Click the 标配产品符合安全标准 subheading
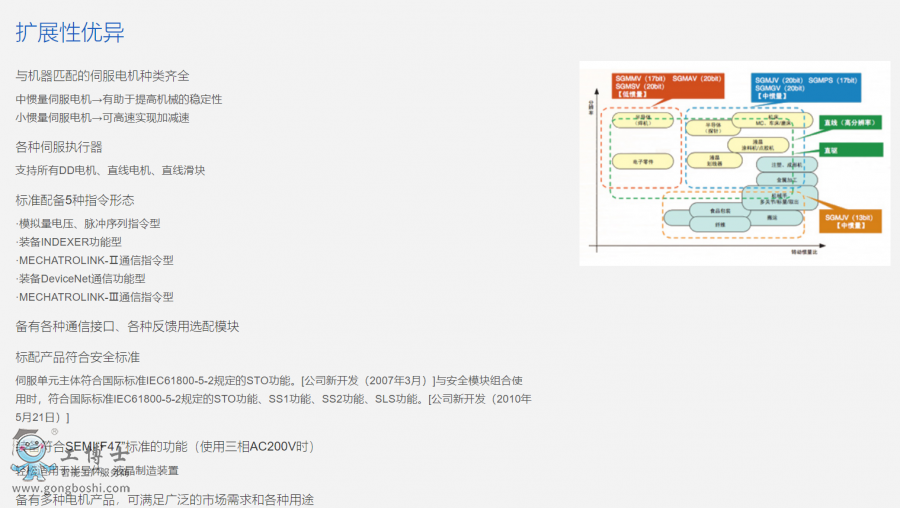The image size is (900, 508). click(x=78, y=357)
